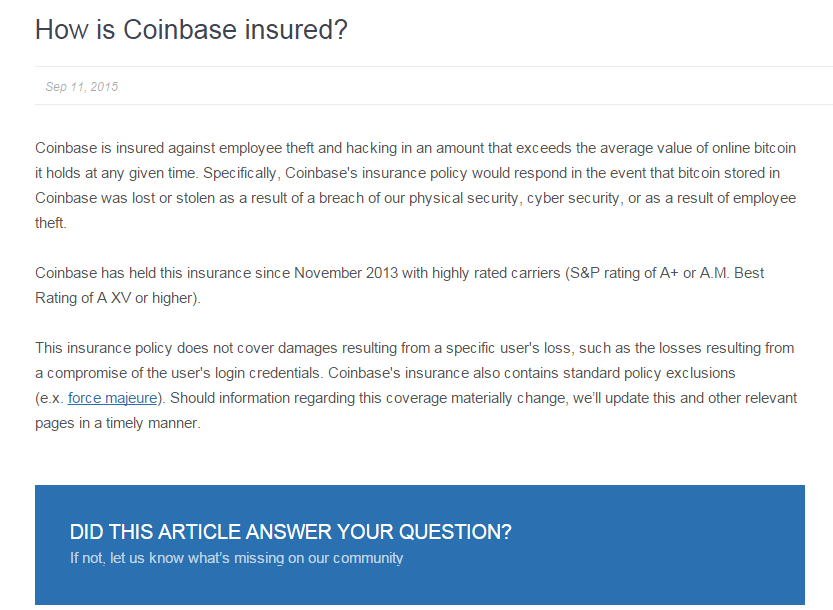Click the divider line below the title
Viewport: 833px width, 610px height.
coord(434,66)
